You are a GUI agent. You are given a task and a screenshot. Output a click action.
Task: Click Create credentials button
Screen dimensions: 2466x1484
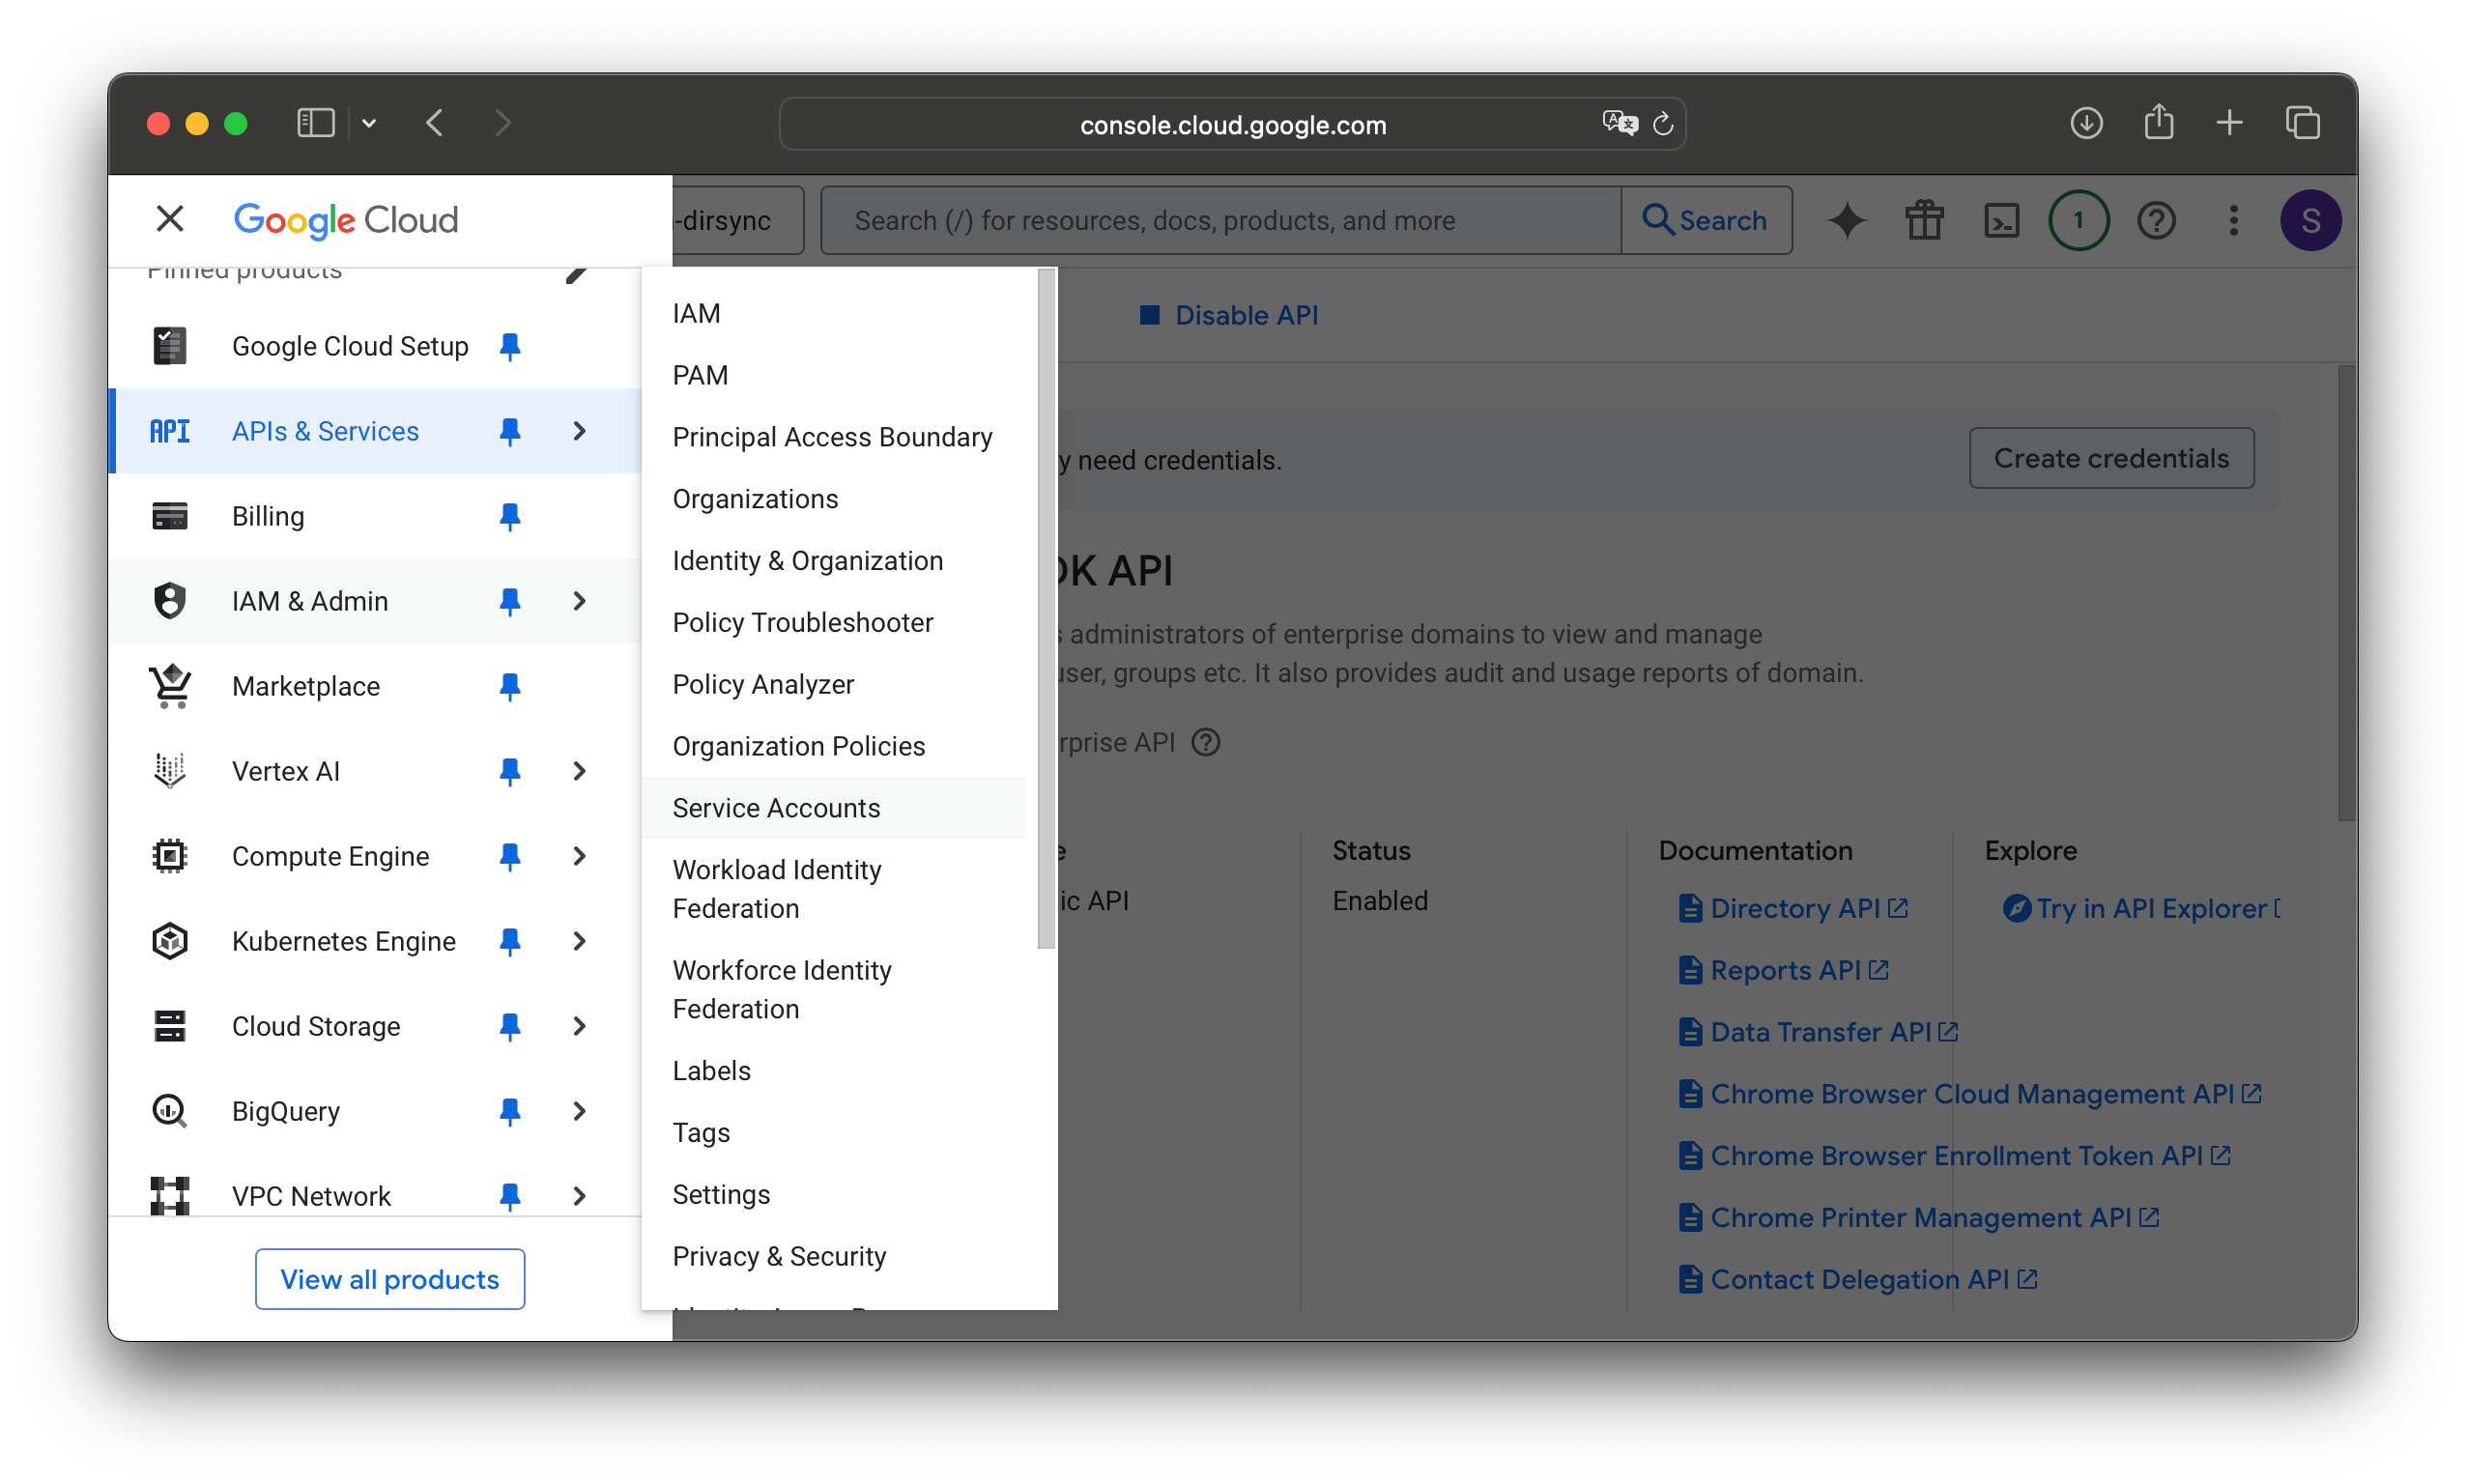(2111, 458)
